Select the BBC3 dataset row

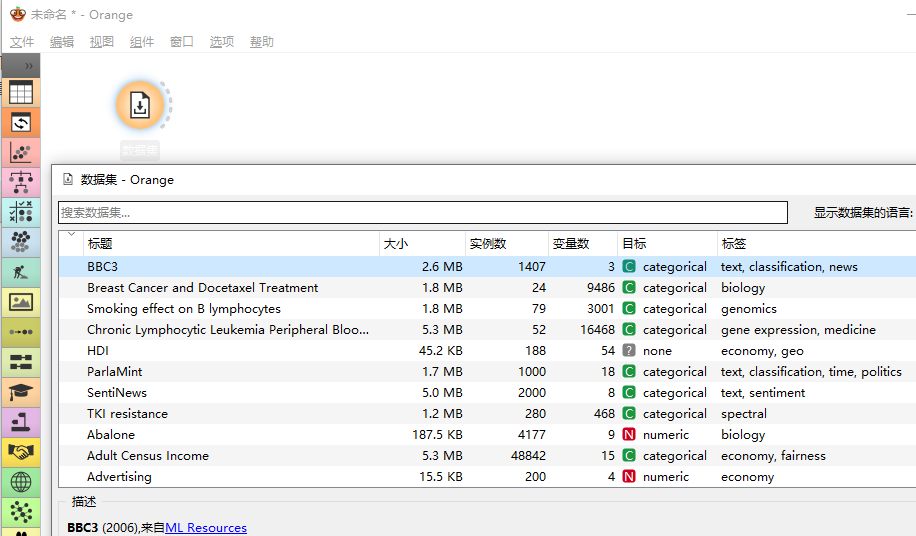pos(487,267)
